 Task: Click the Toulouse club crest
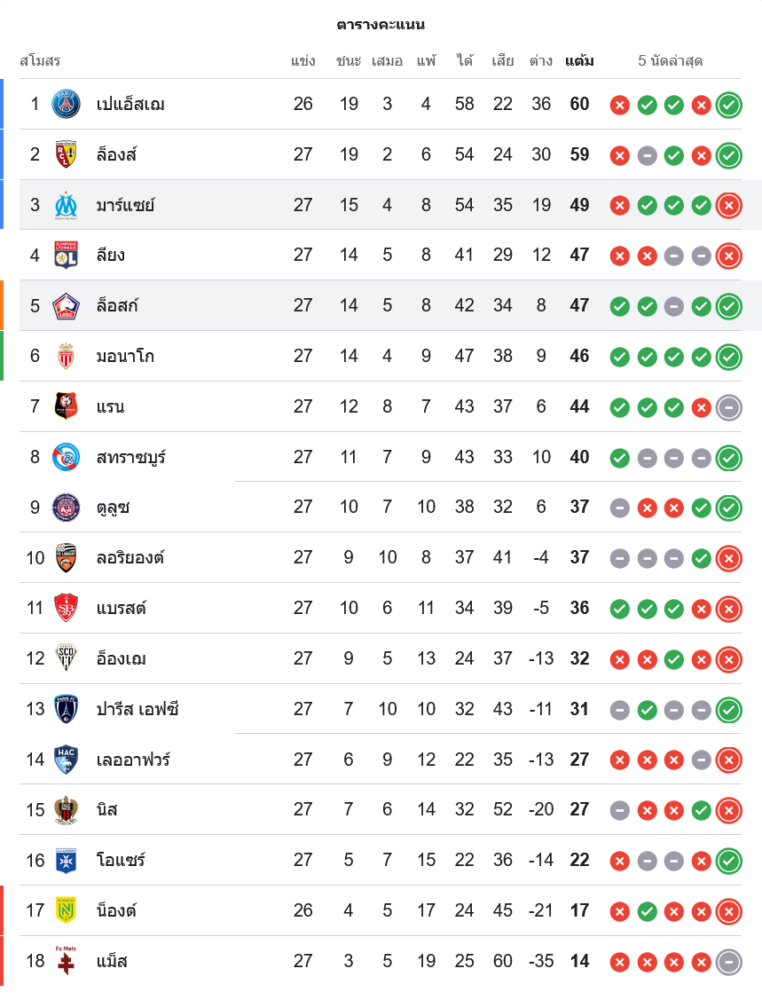pos(66,507)
